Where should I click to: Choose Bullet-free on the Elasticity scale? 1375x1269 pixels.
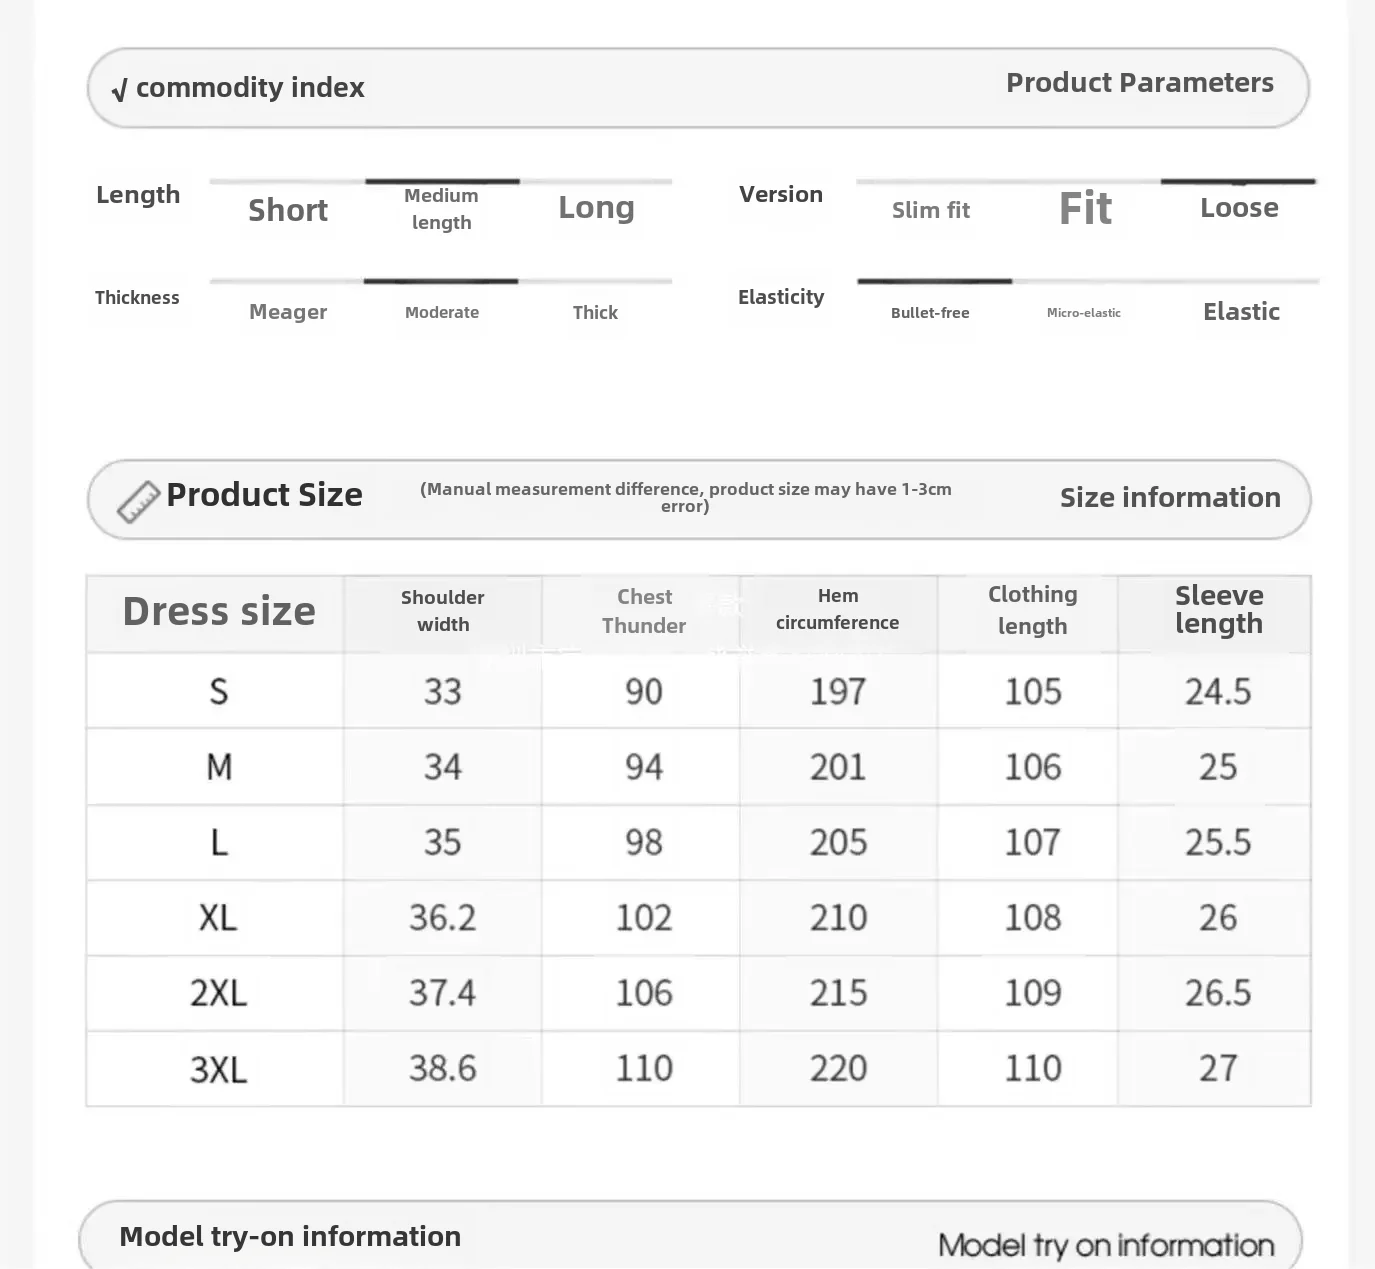click(x=930, y=312)
